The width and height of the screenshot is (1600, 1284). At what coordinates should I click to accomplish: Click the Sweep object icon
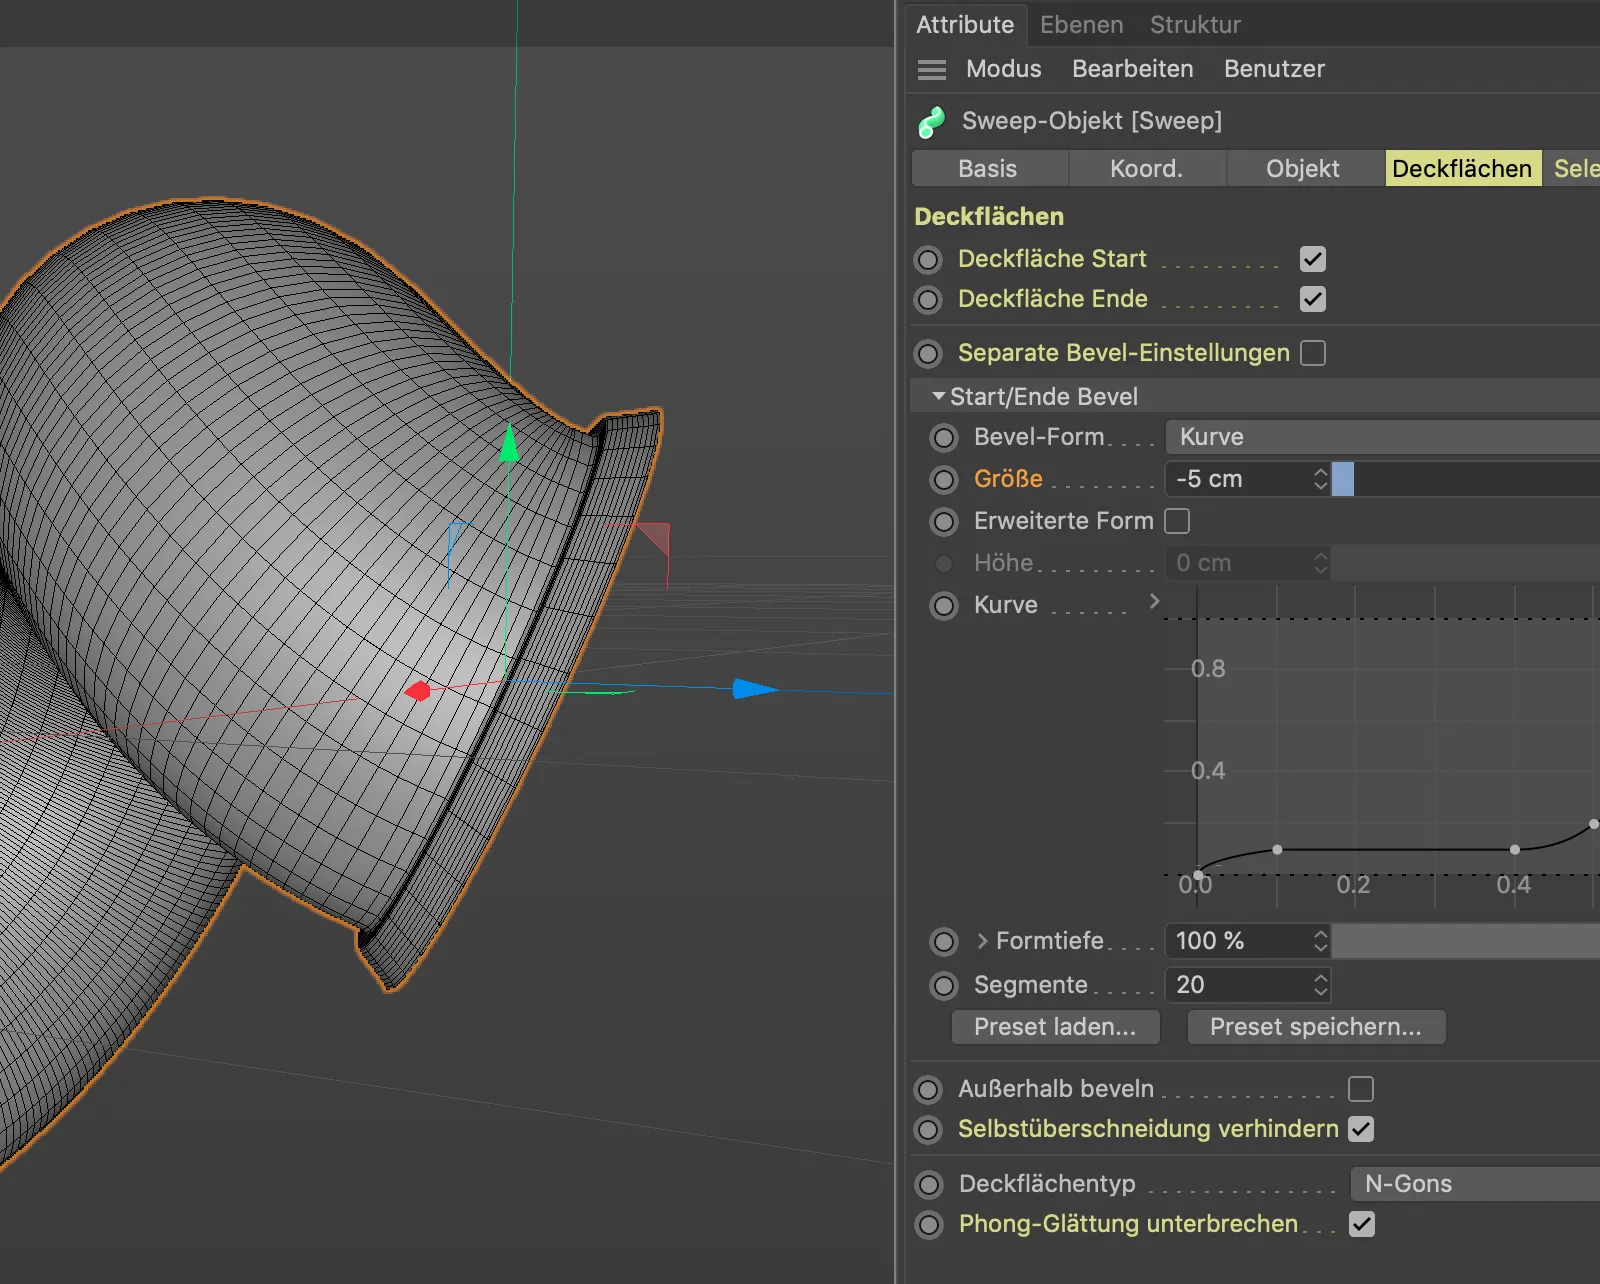tap(932, 122)
